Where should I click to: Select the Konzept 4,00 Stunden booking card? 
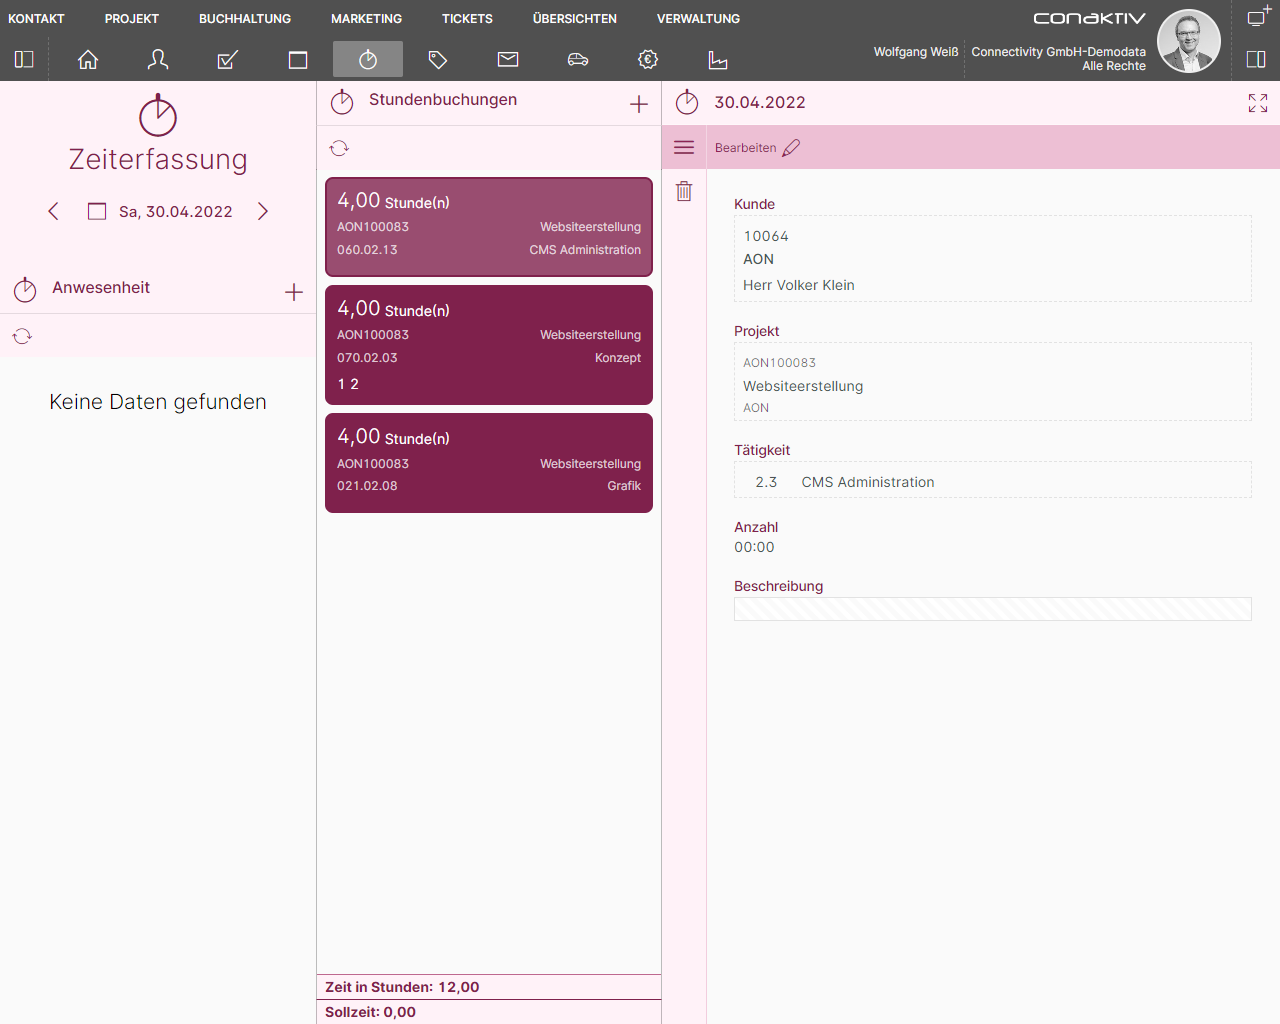(489, 345)
